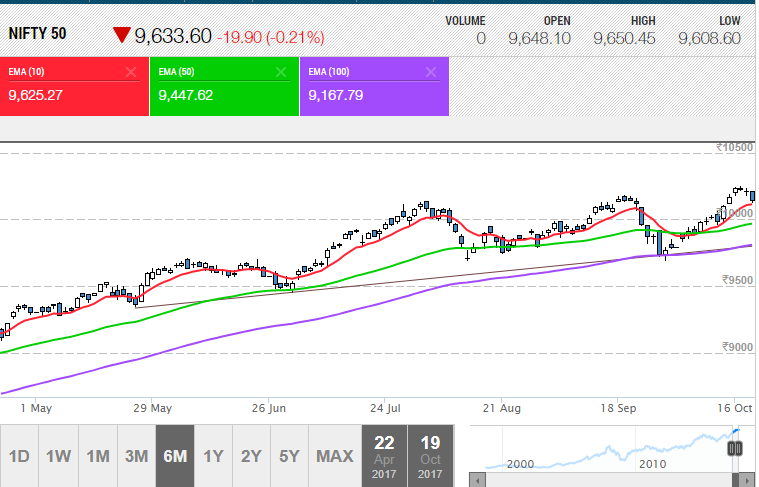Image resolution: width=759 pixels, height=487 pixels.
Task: Click the ₹9000 price axis label
Action: click(x=738, y=347)
